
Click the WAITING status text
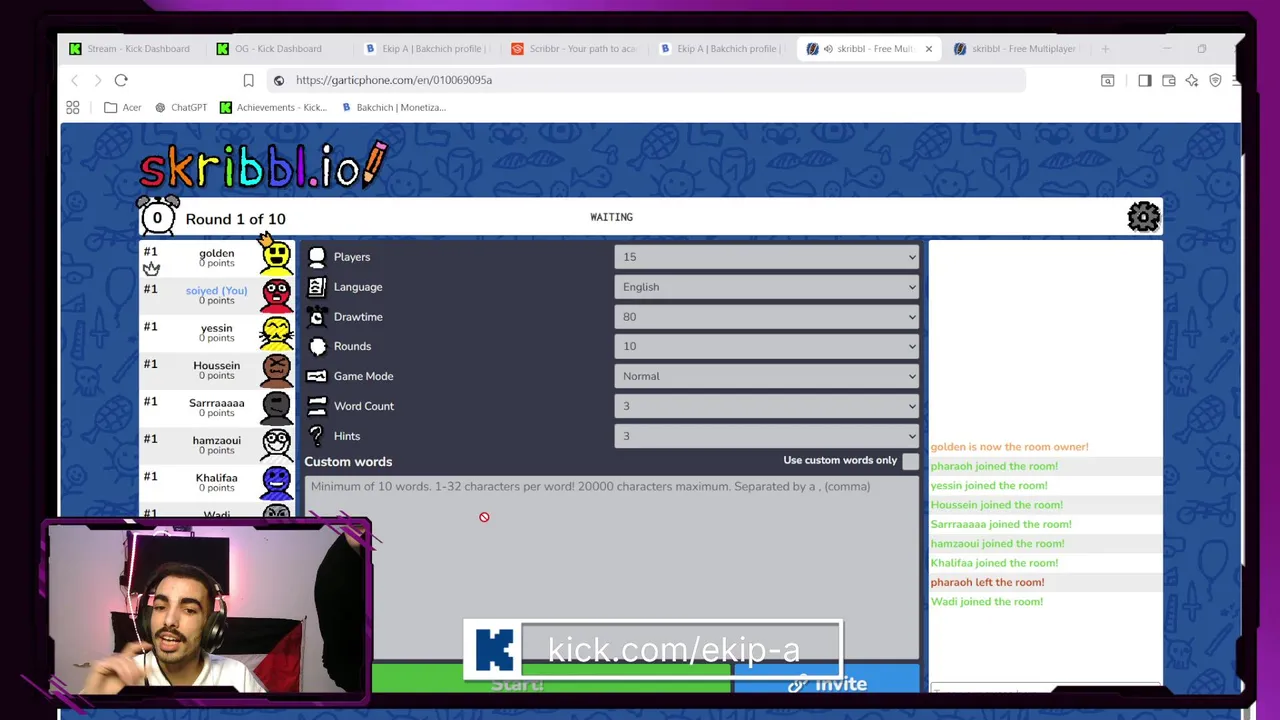611,217
